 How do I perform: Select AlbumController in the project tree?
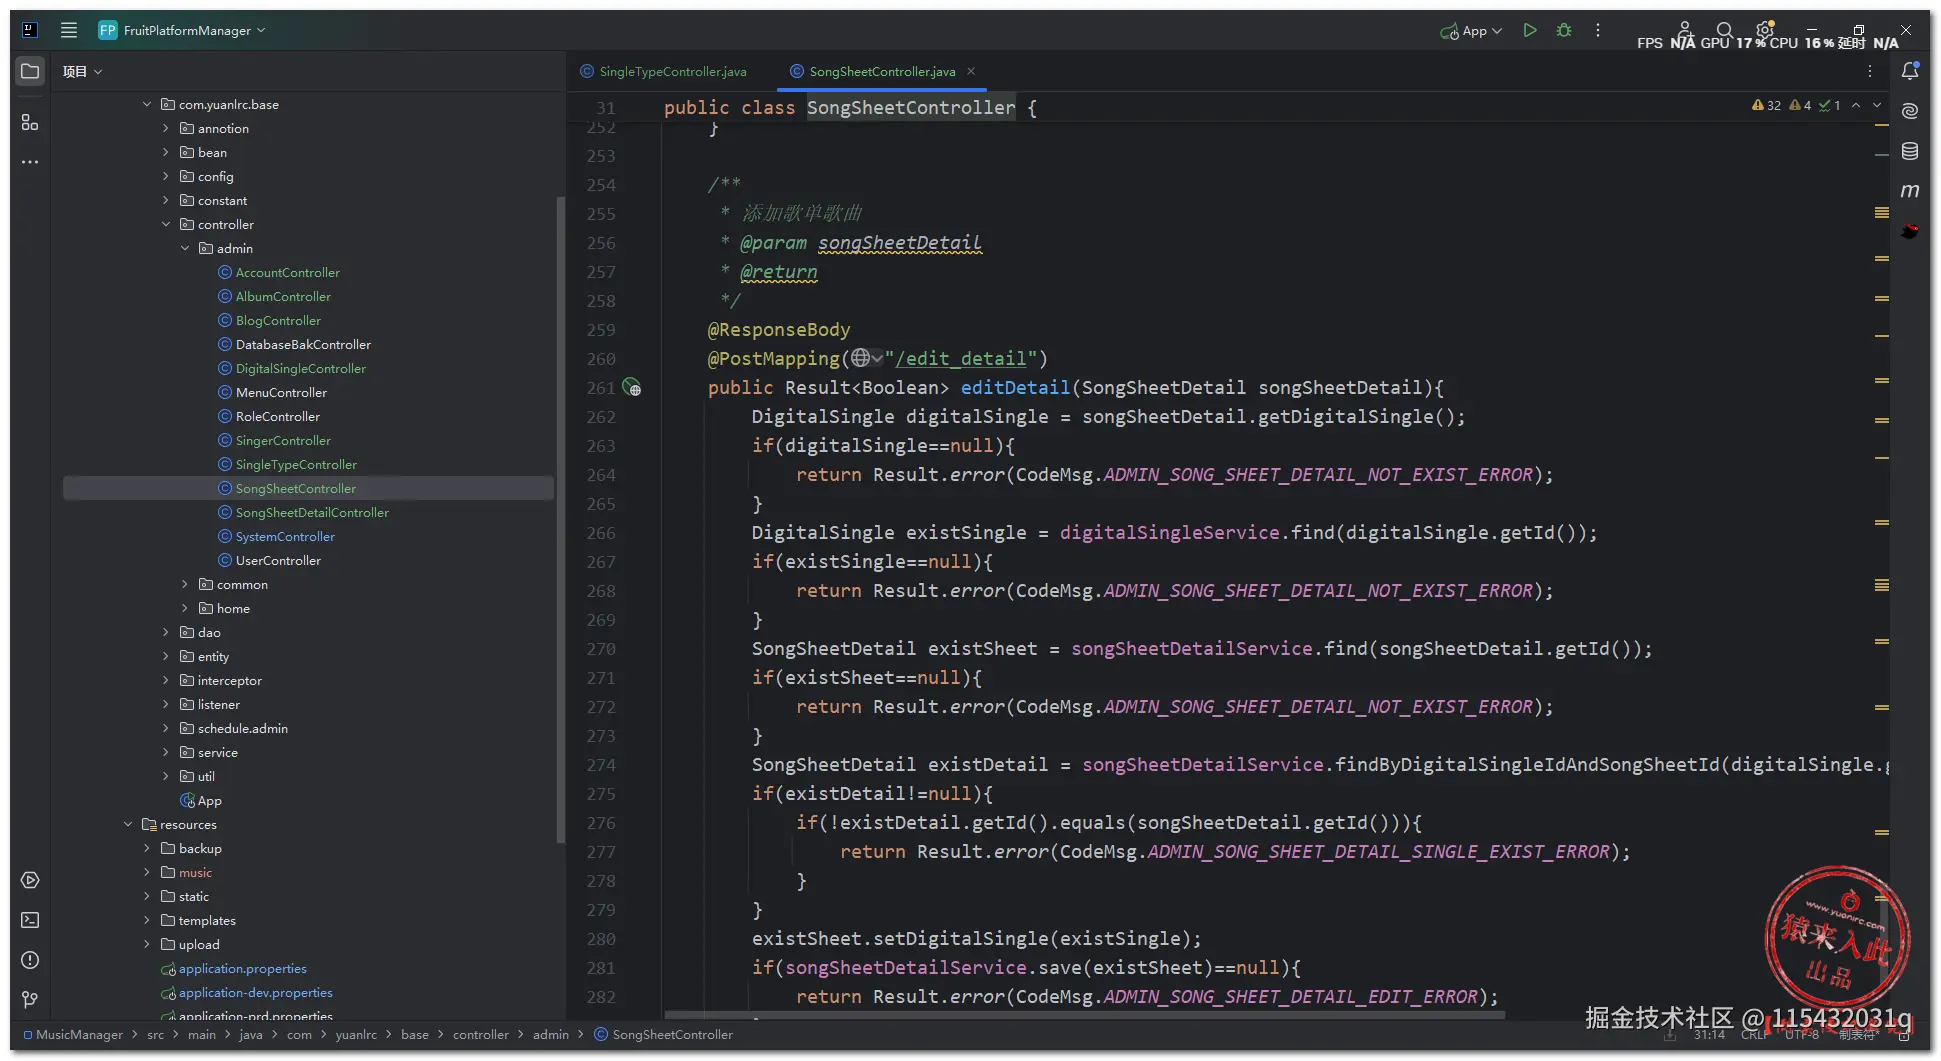(283, 296)
